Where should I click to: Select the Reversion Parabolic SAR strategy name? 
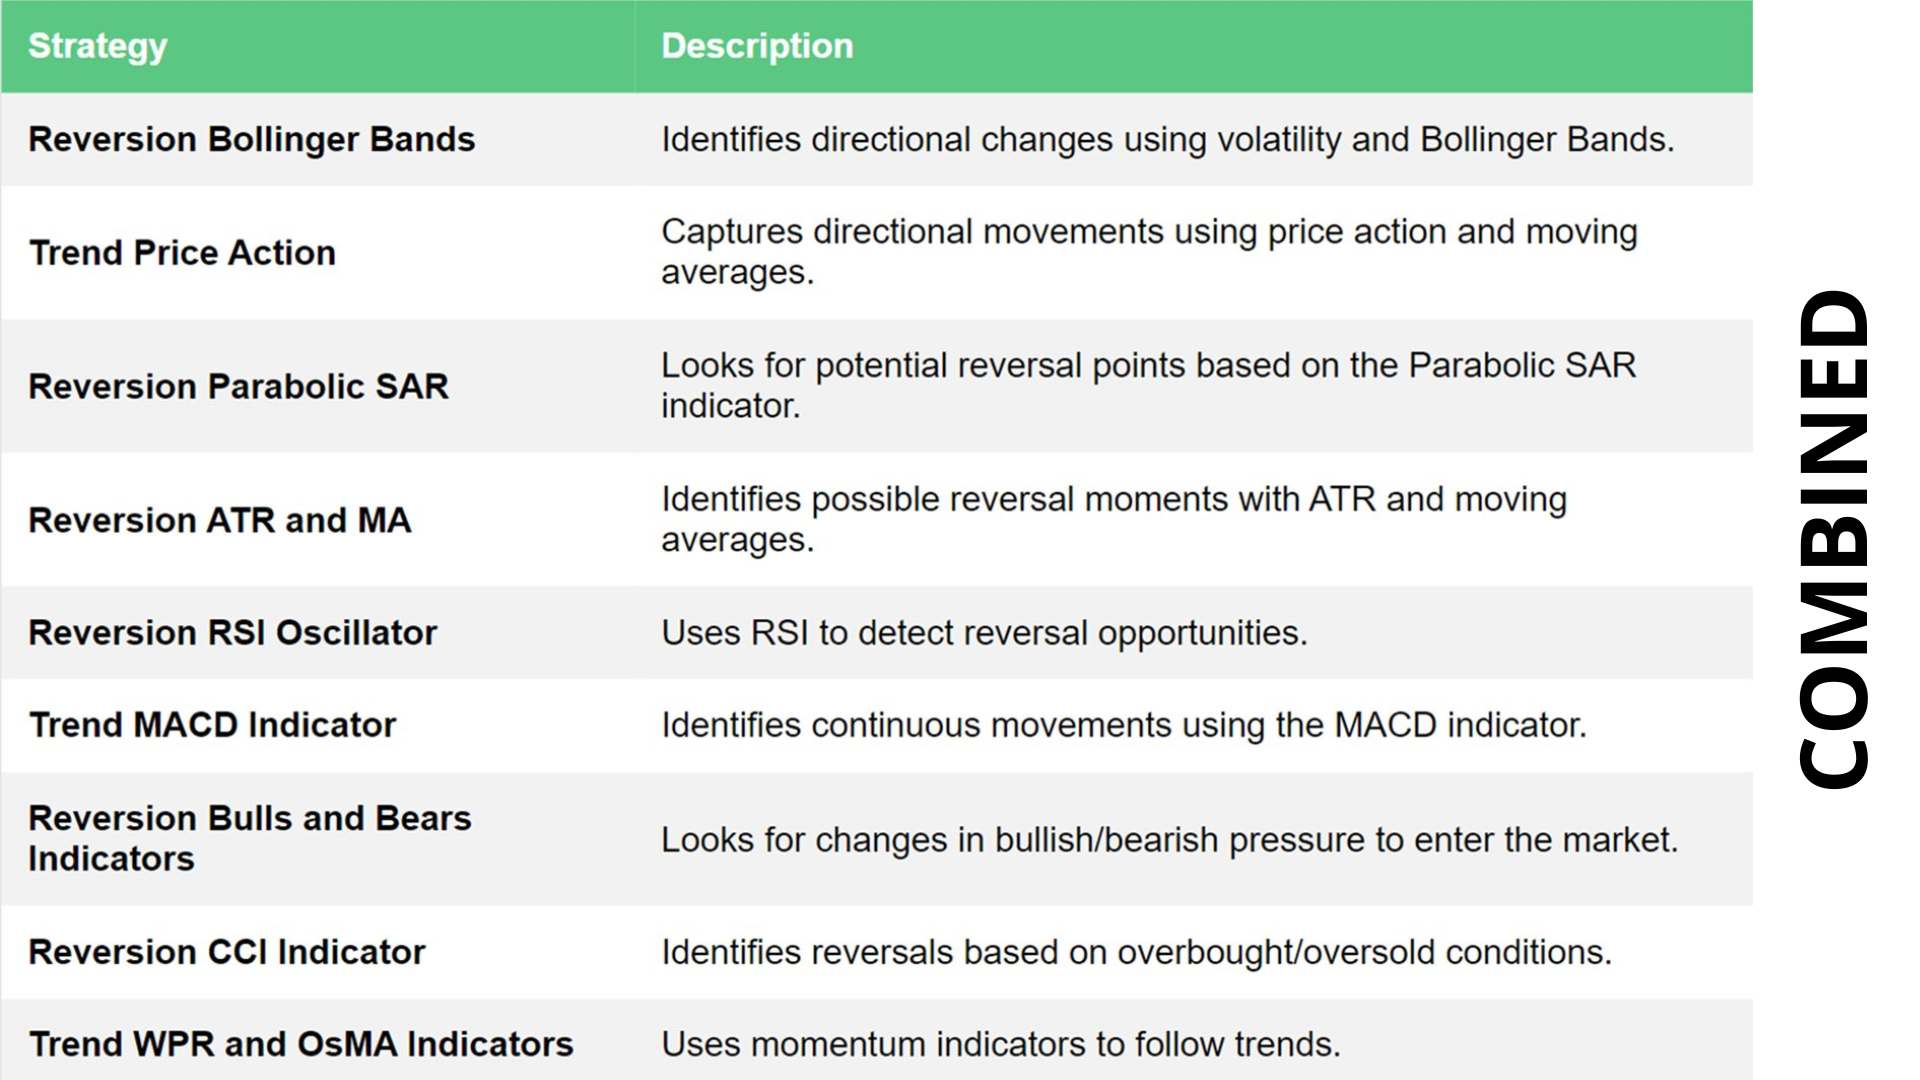[x=238, y=386]
